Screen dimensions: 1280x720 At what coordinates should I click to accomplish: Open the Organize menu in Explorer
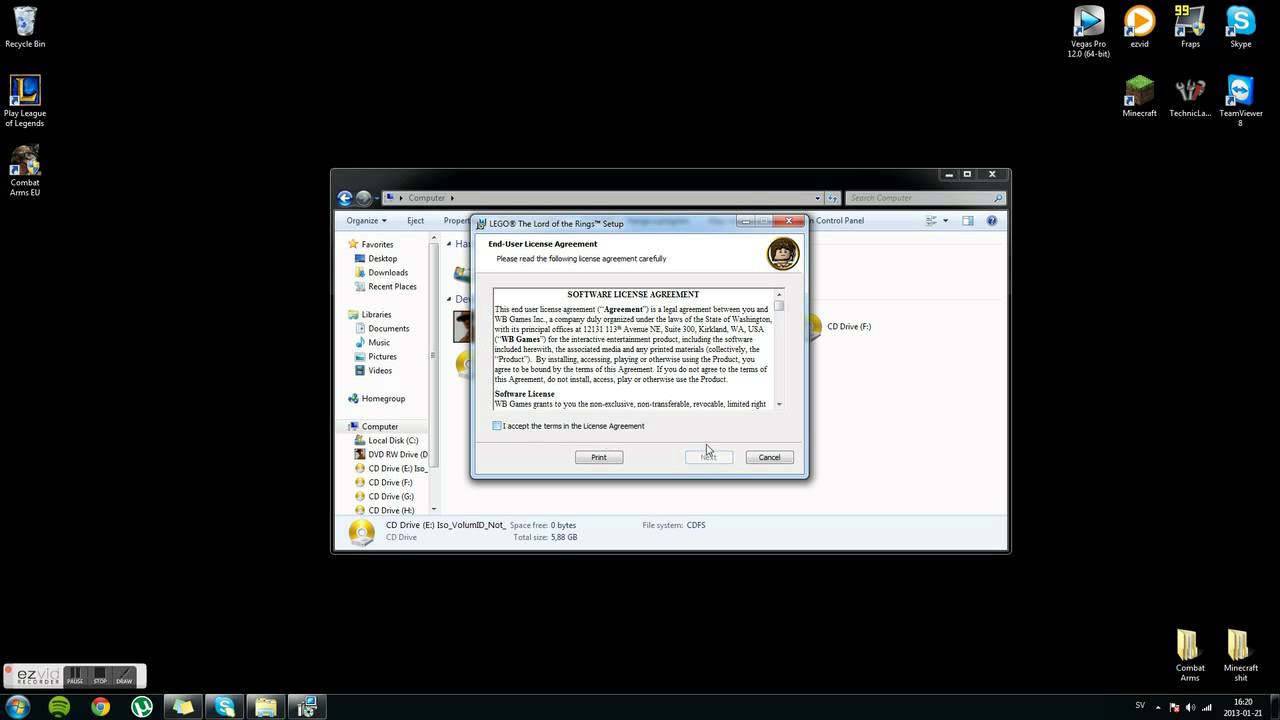coord(366,220)
